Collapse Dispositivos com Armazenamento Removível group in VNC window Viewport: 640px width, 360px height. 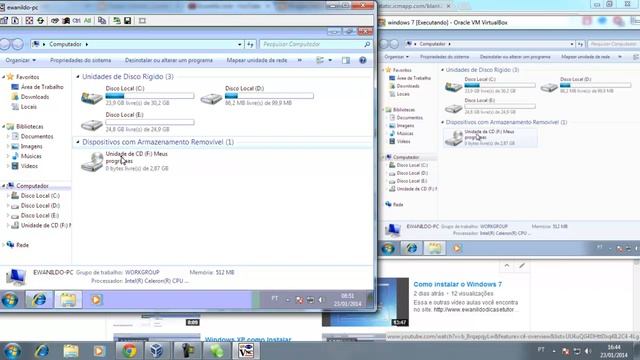(78, 142)
